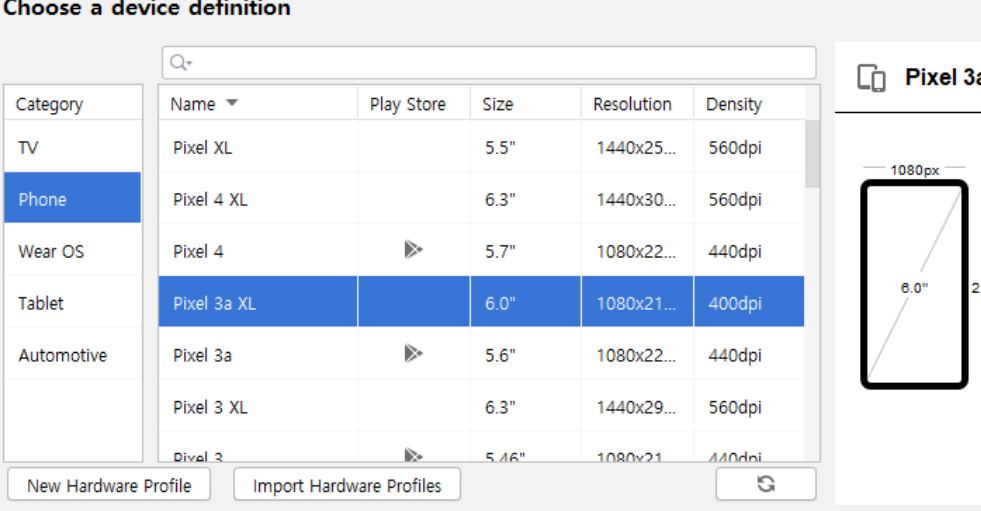
Task: Select the Tablet category
Action: pyautogui.click(x=73, y=303)
